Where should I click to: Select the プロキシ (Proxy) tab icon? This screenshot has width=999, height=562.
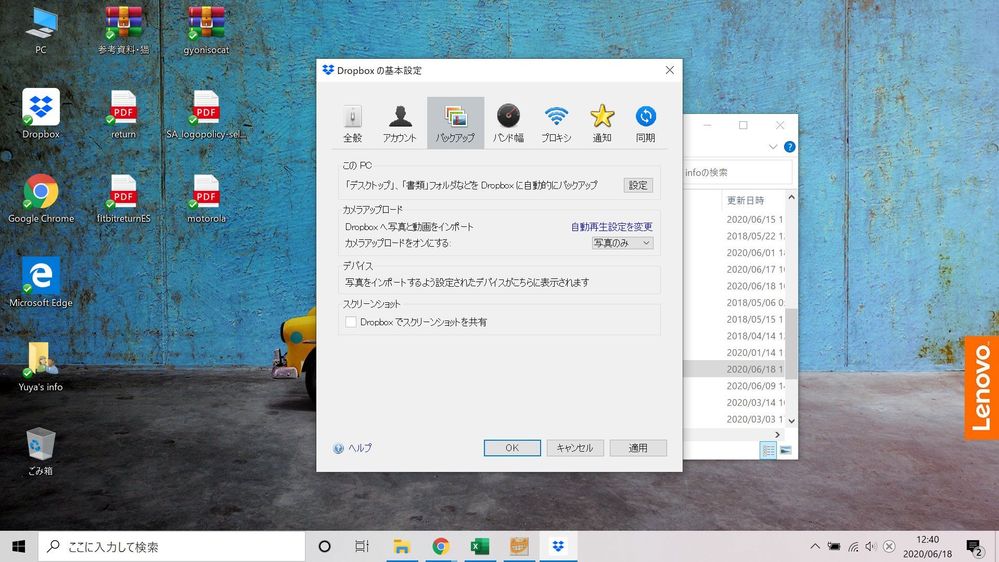pos(556,123)
